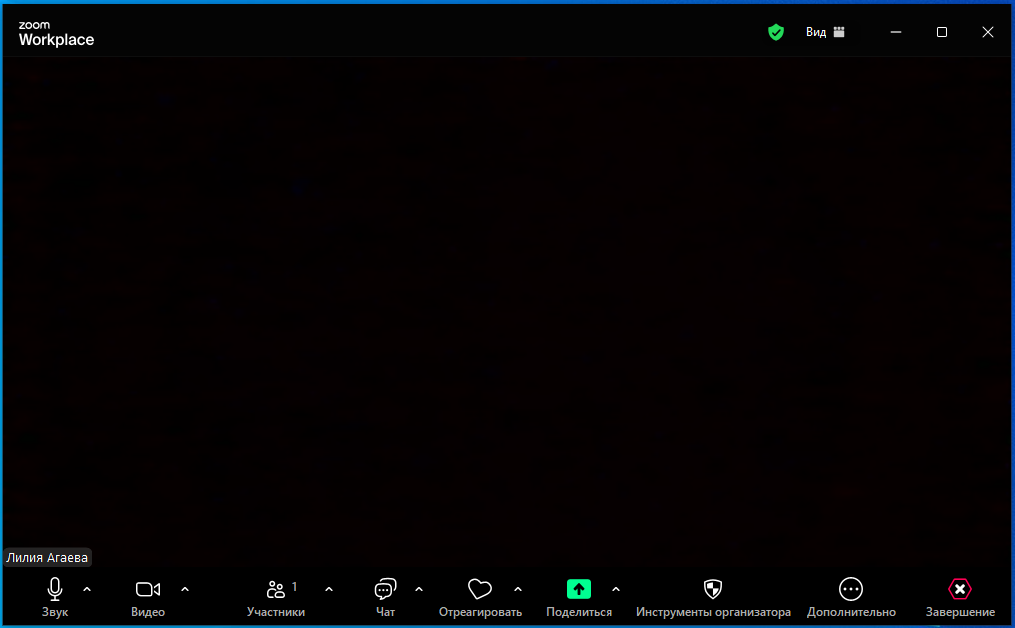
Task: Expand the arrow next to Отреагировать
Action: pyautogui.click(x=518, y=589)
